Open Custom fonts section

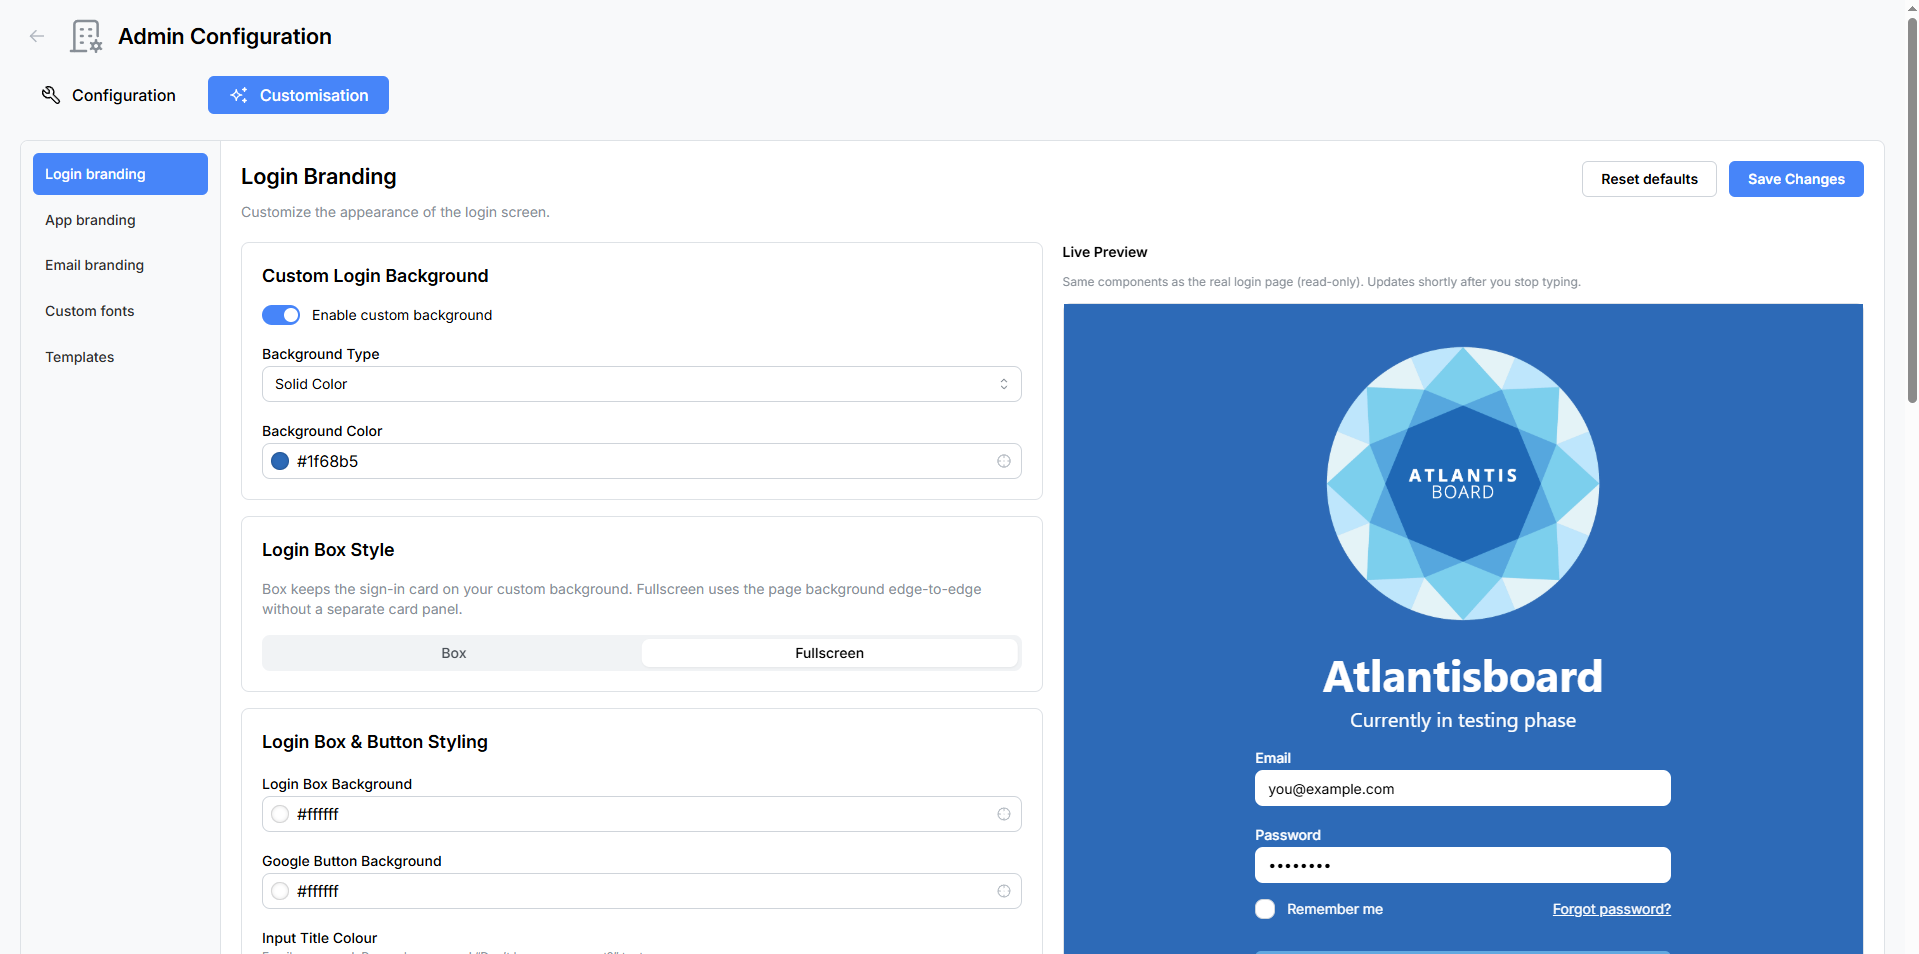[120, 311]
